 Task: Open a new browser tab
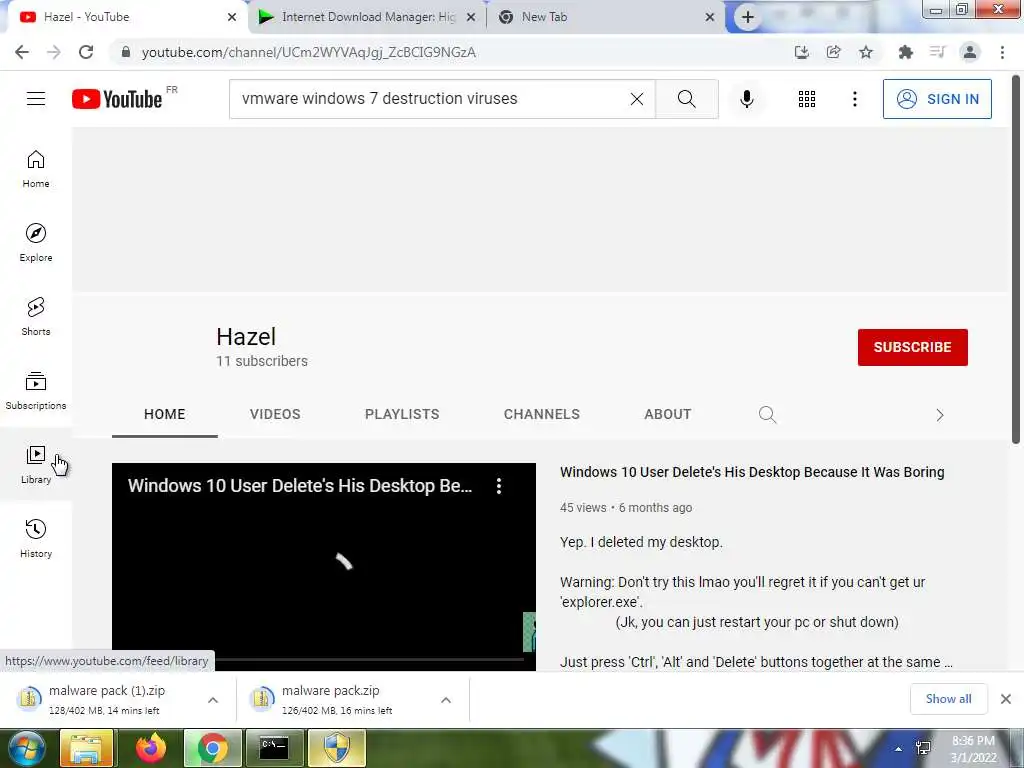748,17
